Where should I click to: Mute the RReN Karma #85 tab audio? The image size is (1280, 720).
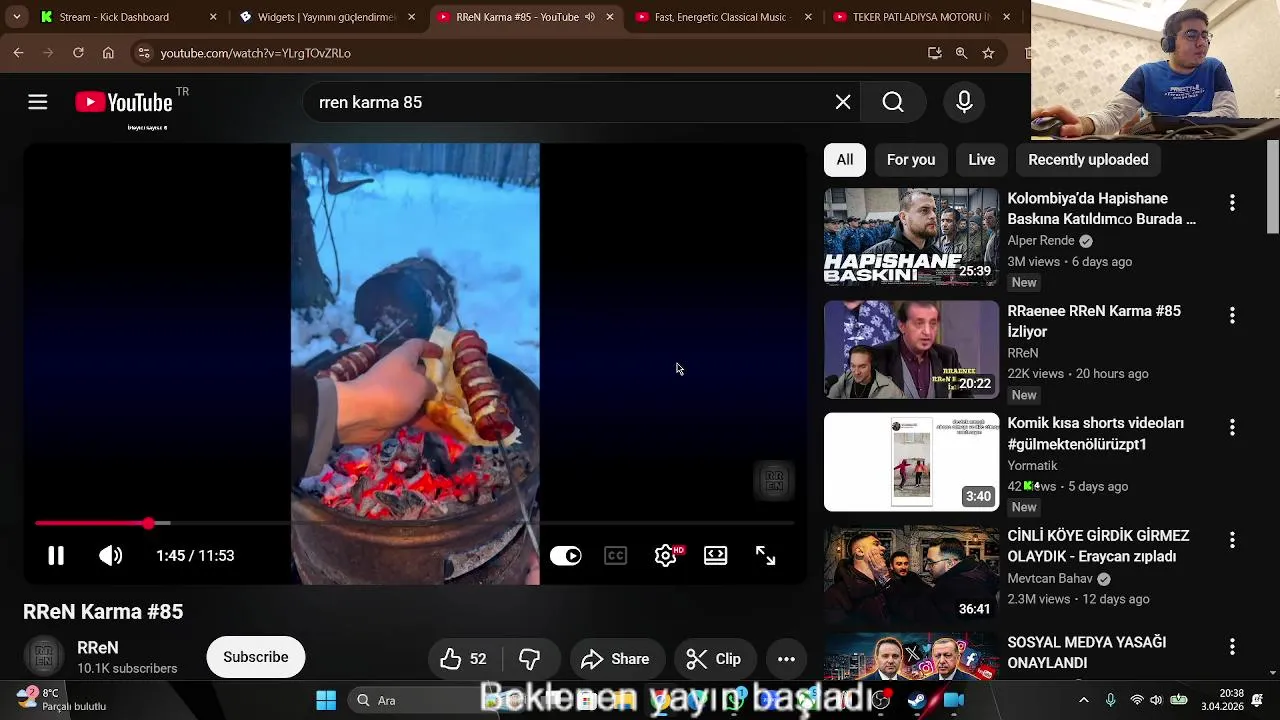tap(590, 17)
